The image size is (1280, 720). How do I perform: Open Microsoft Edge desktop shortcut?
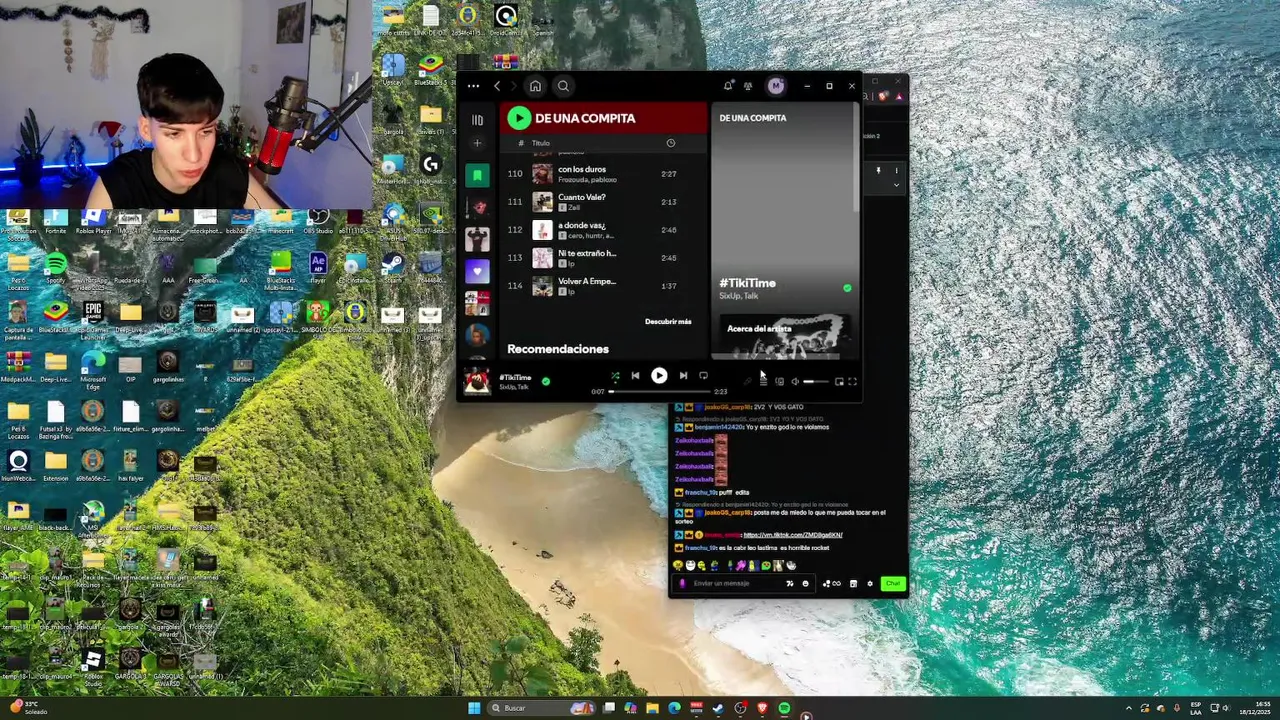93,367
